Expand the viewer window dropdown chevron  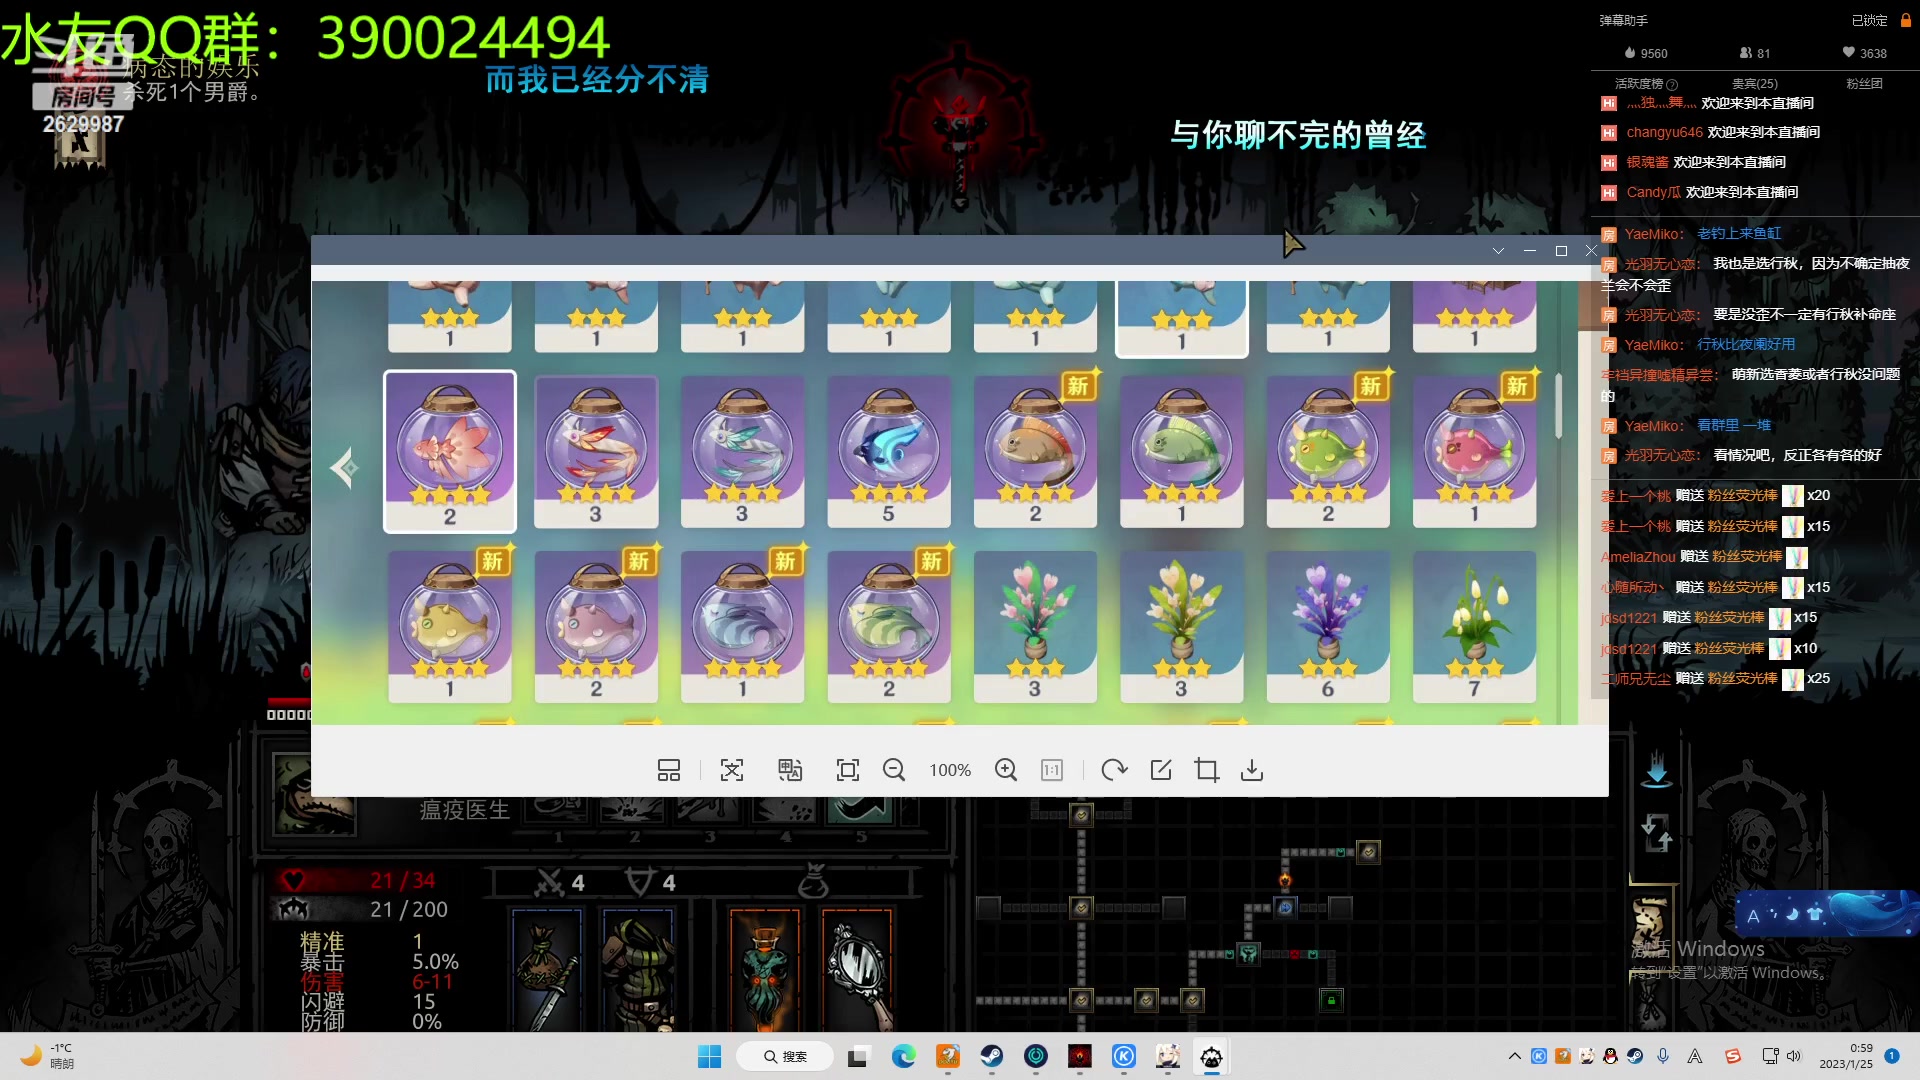point(1498,251)
